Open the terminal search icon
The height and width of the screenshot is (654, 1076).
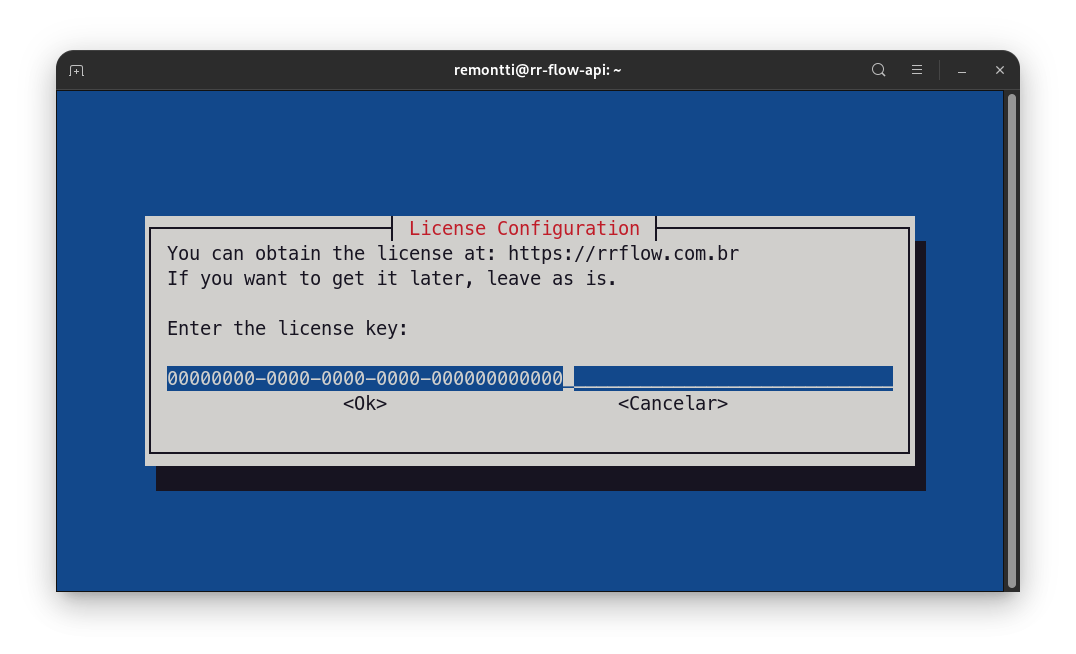pos(878,70)
